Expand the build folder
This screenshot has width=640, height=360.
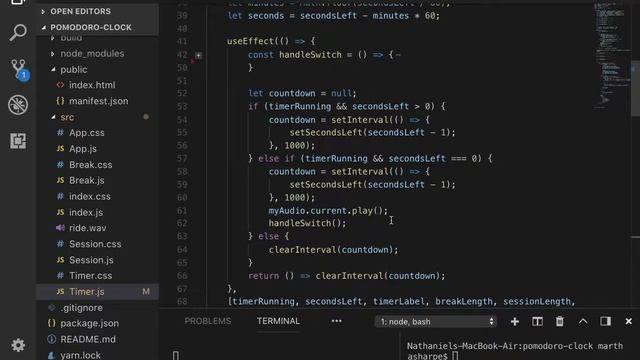click(x=71, y=38)
